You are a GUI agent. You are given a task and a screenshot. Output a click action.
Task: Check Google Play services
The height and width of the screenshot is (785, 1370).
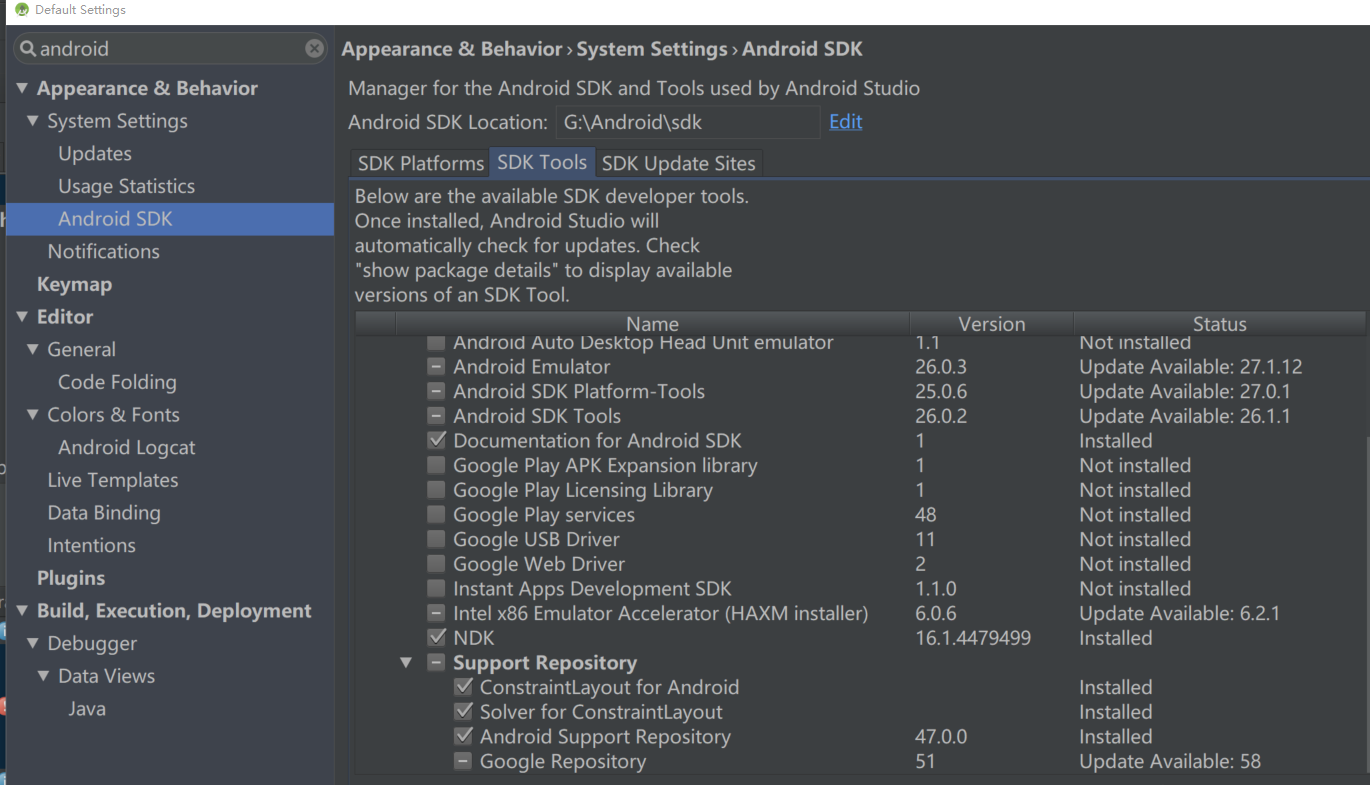pos(436,515)
